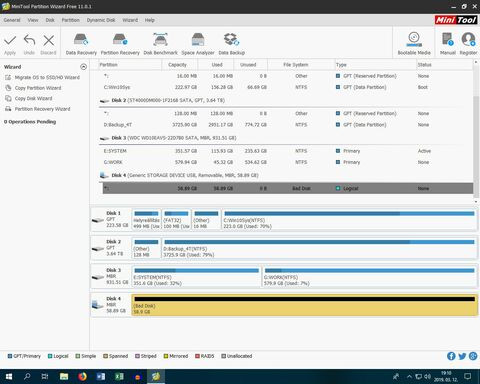
Task: Sort by Partition column header
Action: tap(130, 65)
